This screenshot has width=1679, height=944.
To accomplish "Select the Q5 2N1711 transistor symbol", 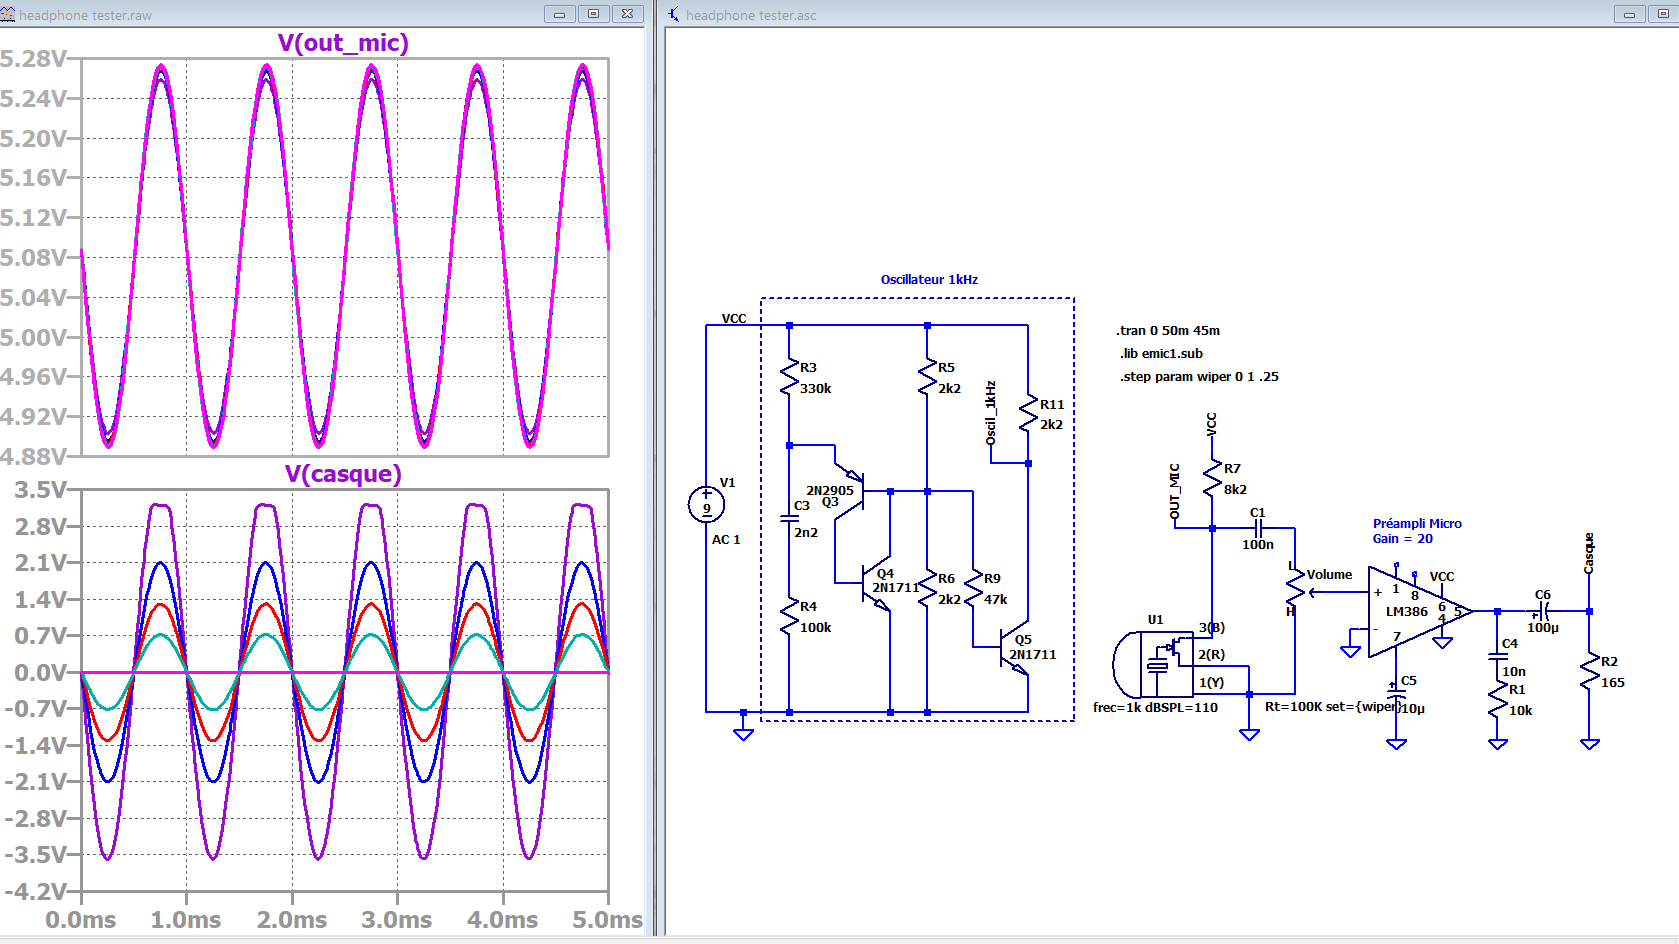I will tap(1017, 650).
